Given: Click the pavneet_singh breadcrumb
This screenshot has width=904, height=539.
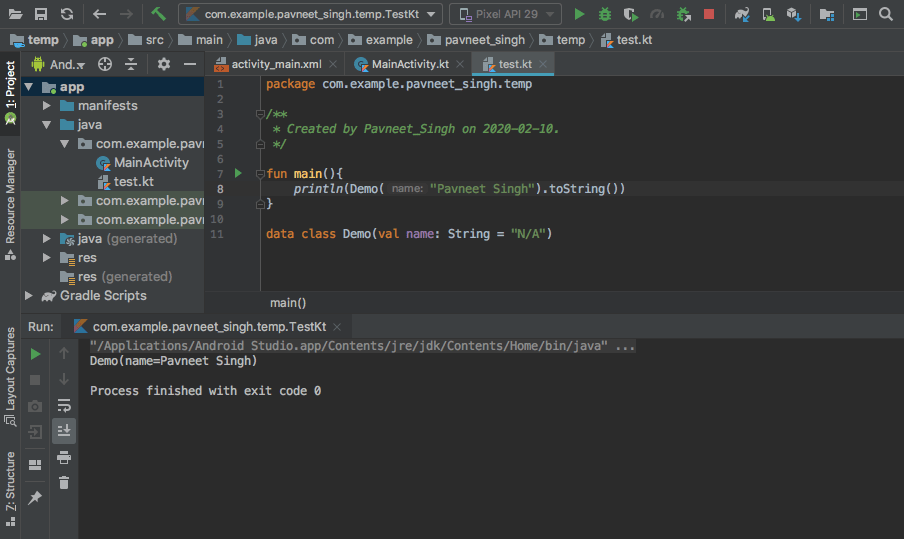Looking at the screenshot, I should [476, 40].
